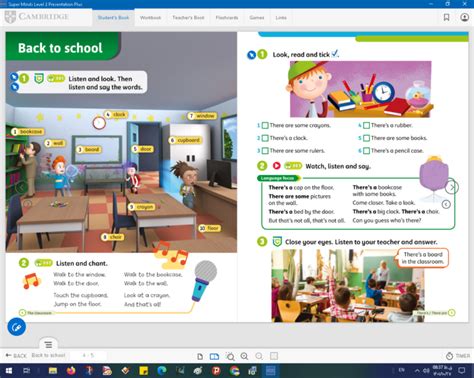Click the small circled arrow below the next-page arrow

(446, 204)
